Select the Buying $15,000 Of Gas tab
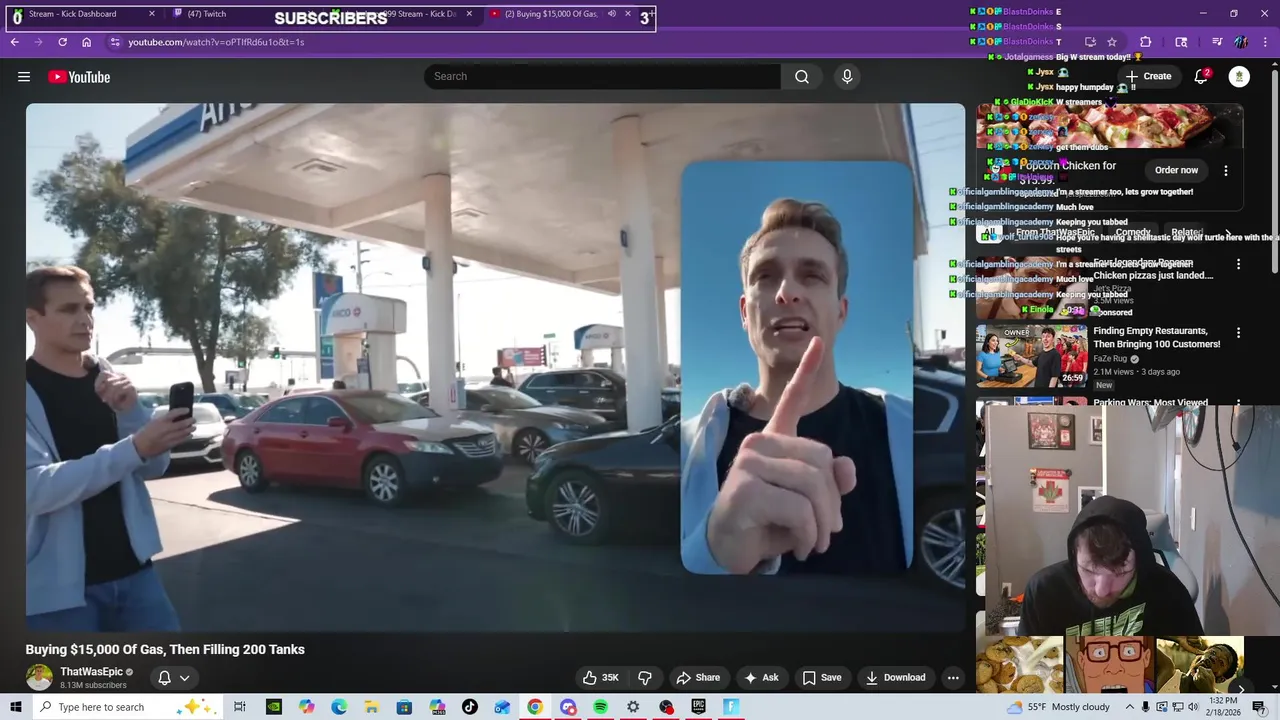 [x=562, y=14]
